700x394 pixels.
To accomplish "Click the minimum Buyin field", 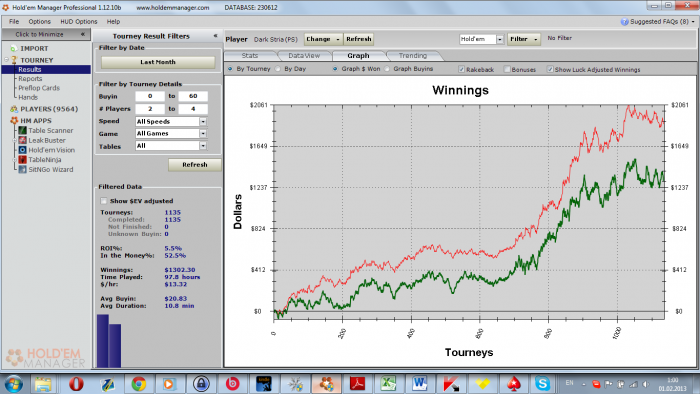I will click(x=150, y=96).
